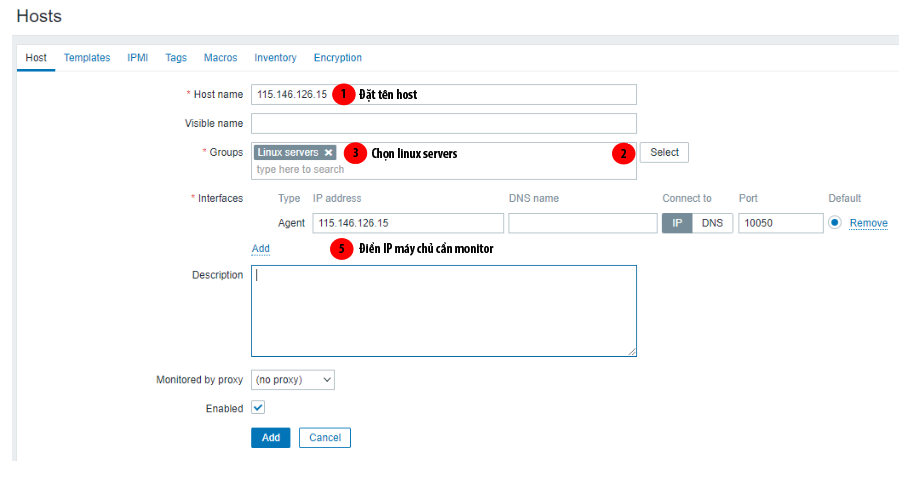Open the Monitored by proxy dropdown
915x477 pixels.
[292, 379]
